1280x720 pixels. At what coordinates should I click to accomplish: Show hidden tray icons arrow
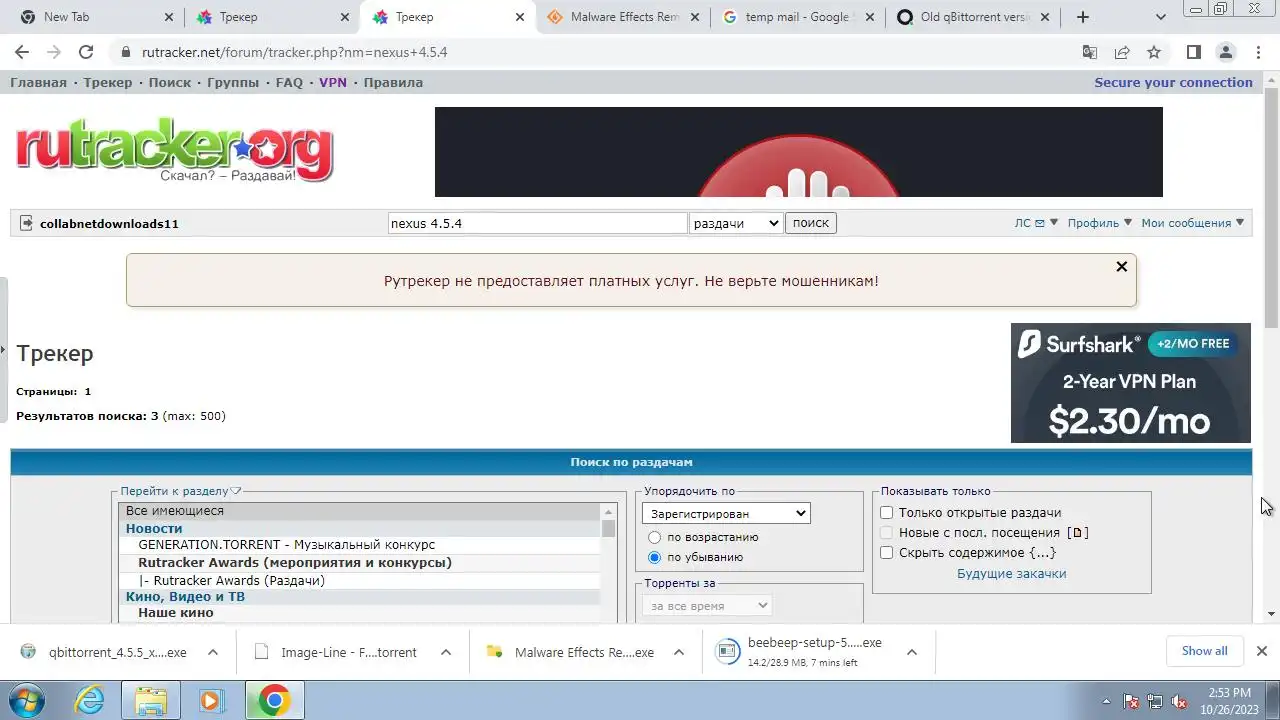tap(1106, 701)
